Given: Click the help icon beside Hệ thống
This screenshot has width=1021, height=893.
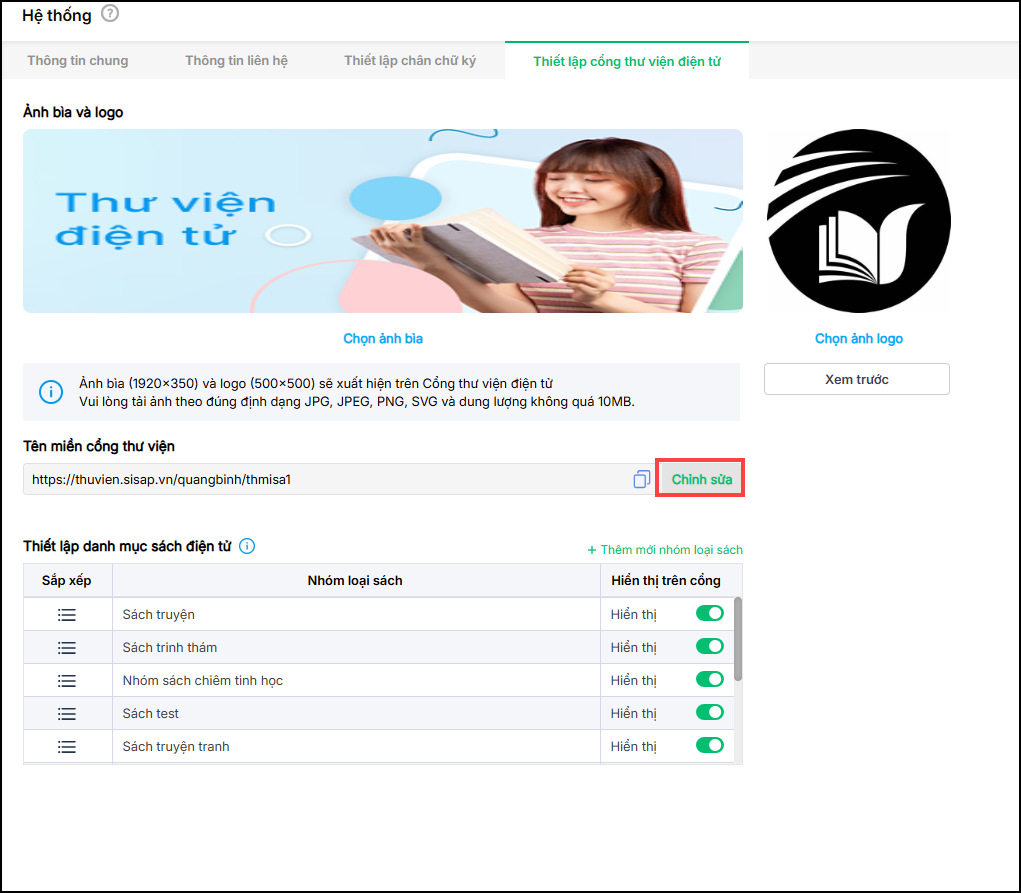Looking at the screenshot, I should 110,14.
